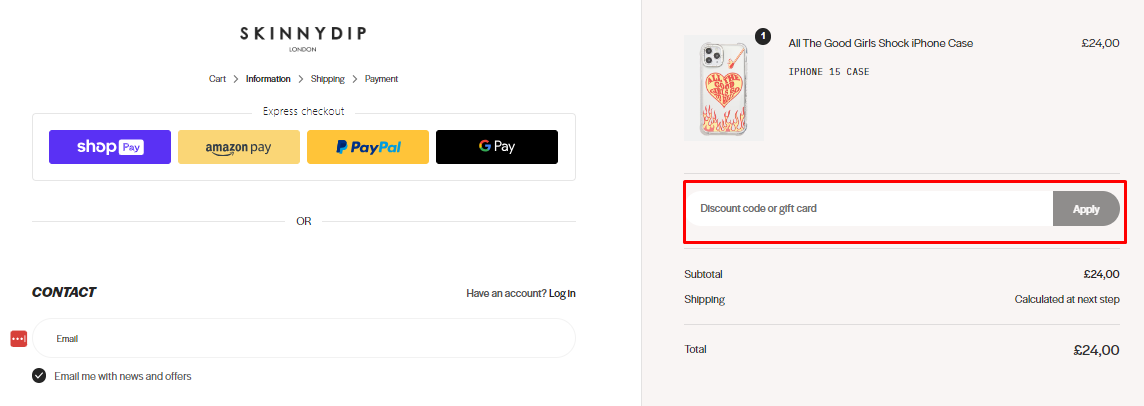Viewport: 1144px width, 406px height.
Task: Check out using Google Pay
Action: point(497,147)
